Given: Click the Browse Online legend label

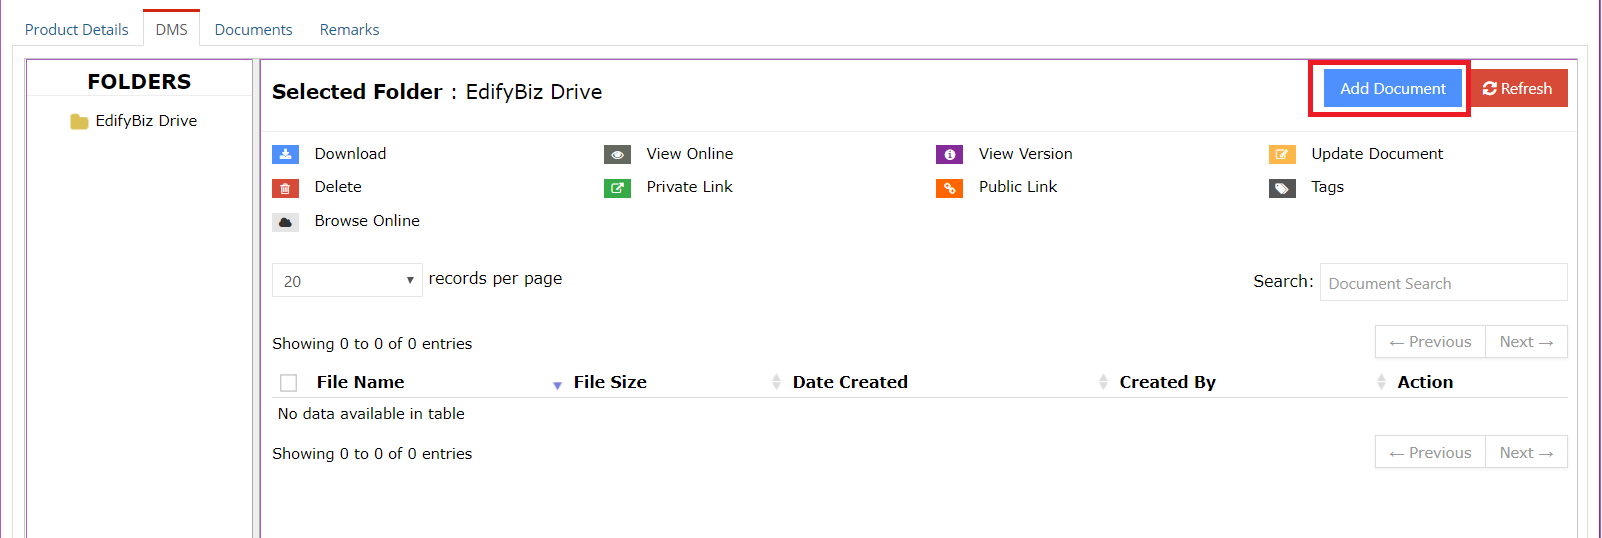Looking at the screenshot, I should point(367,221).
